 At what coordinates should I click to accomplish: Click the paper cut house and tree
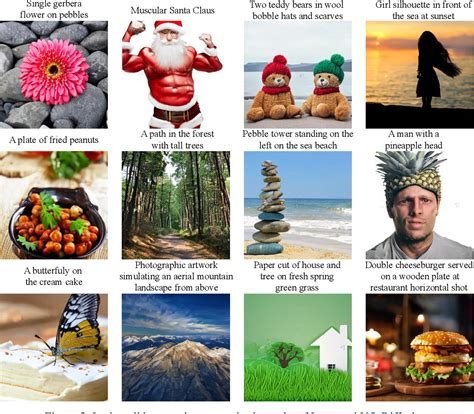[298, 347]
